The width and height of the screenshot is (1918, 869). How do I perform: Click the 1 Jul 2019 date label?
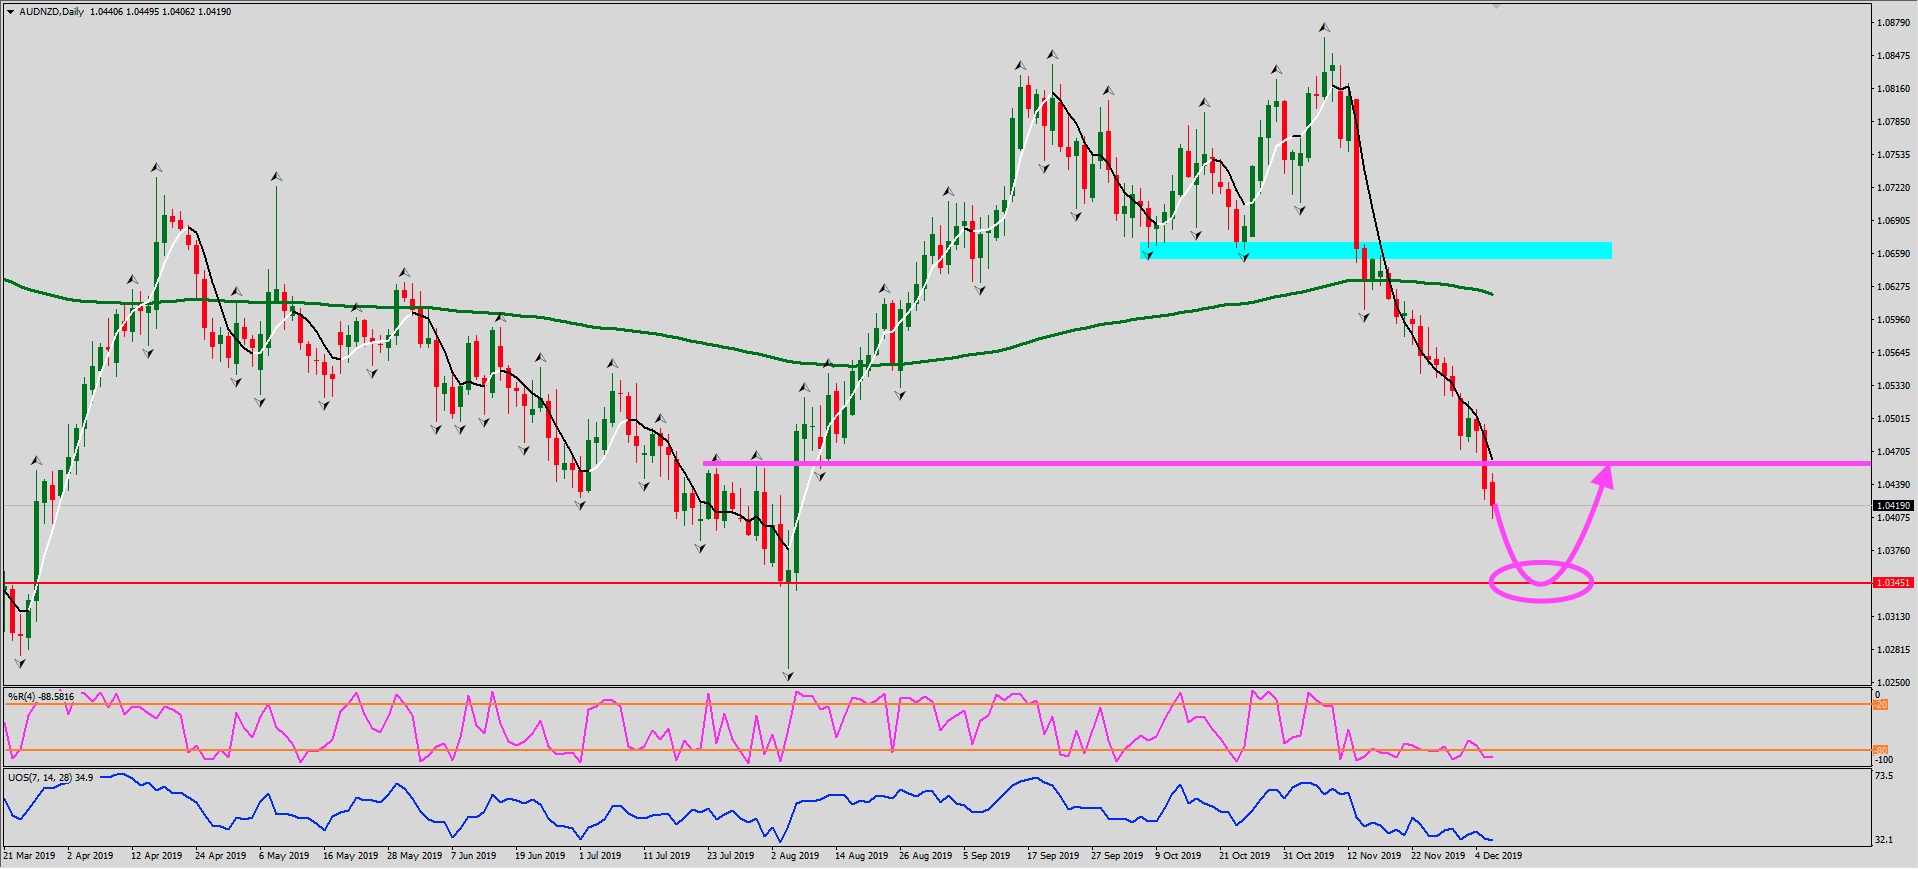(x=600, y=856)
